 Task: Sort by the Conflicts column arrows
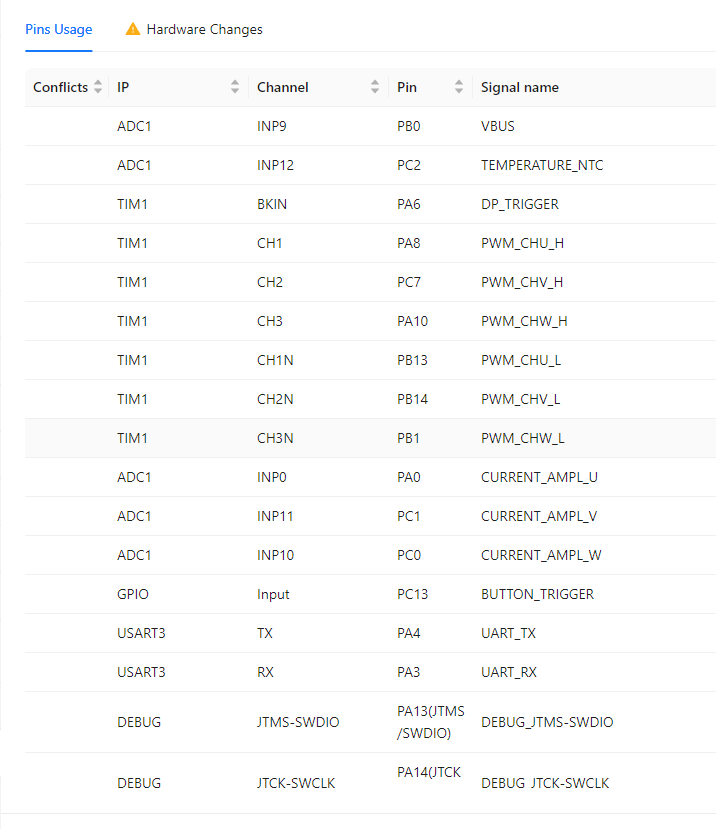98,87
